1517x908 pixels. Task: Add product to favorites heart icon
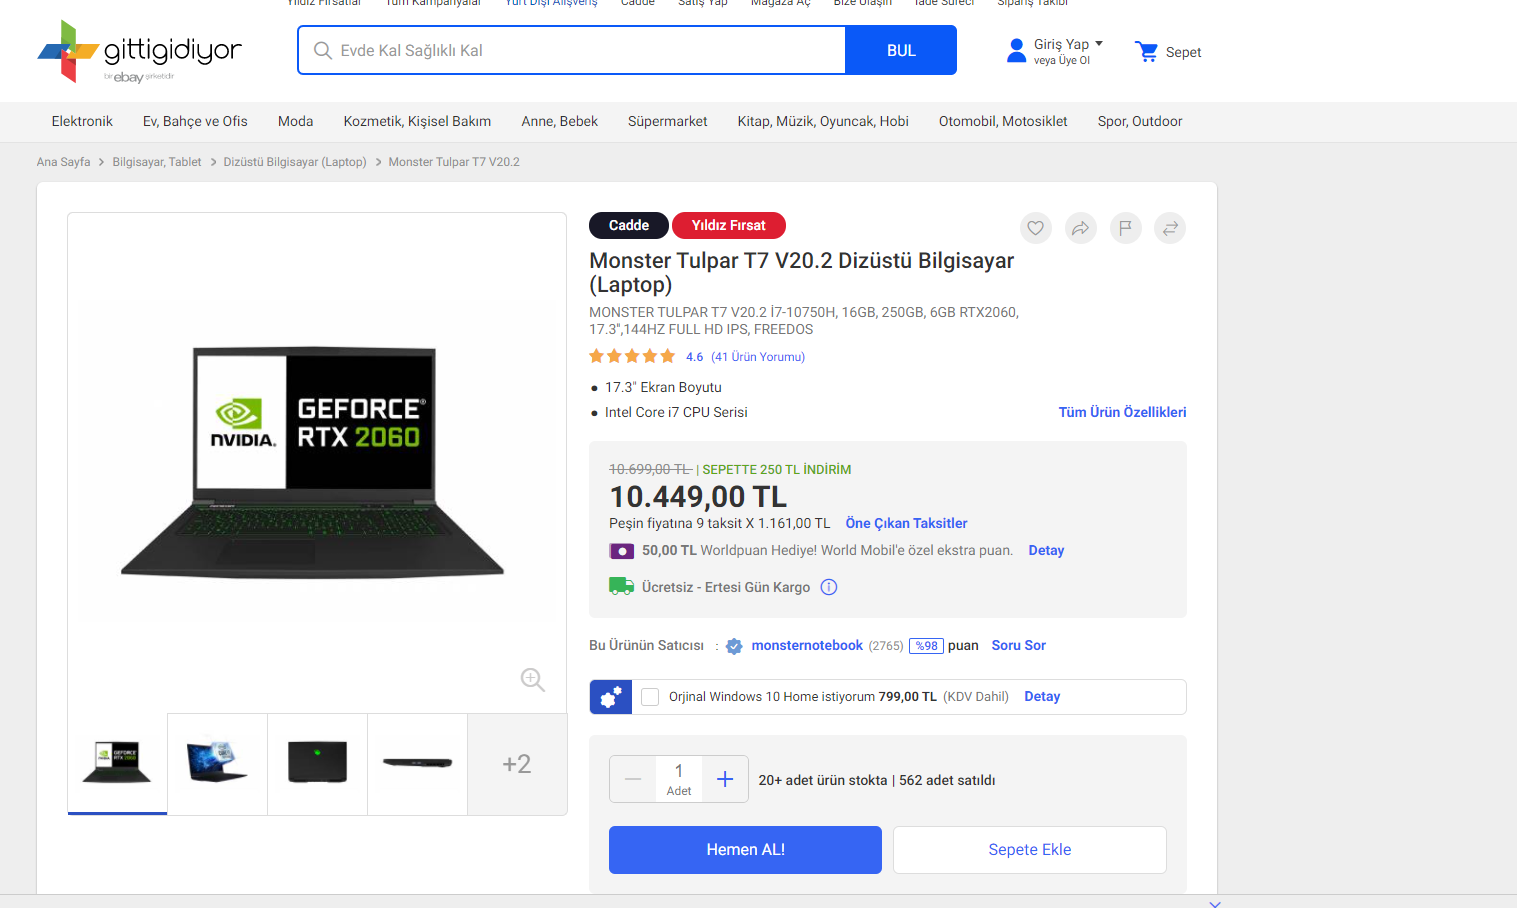[x=1036, y=228]
